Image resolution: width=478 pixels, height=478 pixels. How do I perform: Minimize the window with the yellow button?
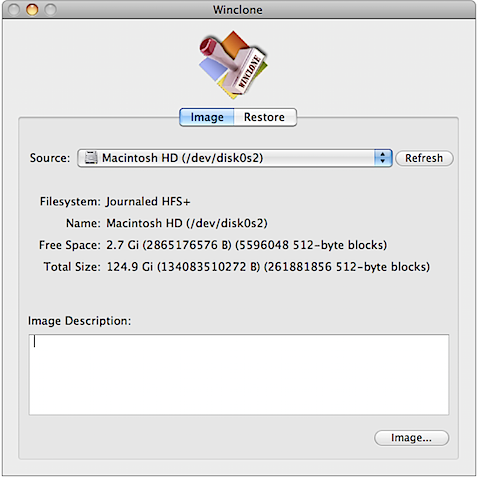32,10
